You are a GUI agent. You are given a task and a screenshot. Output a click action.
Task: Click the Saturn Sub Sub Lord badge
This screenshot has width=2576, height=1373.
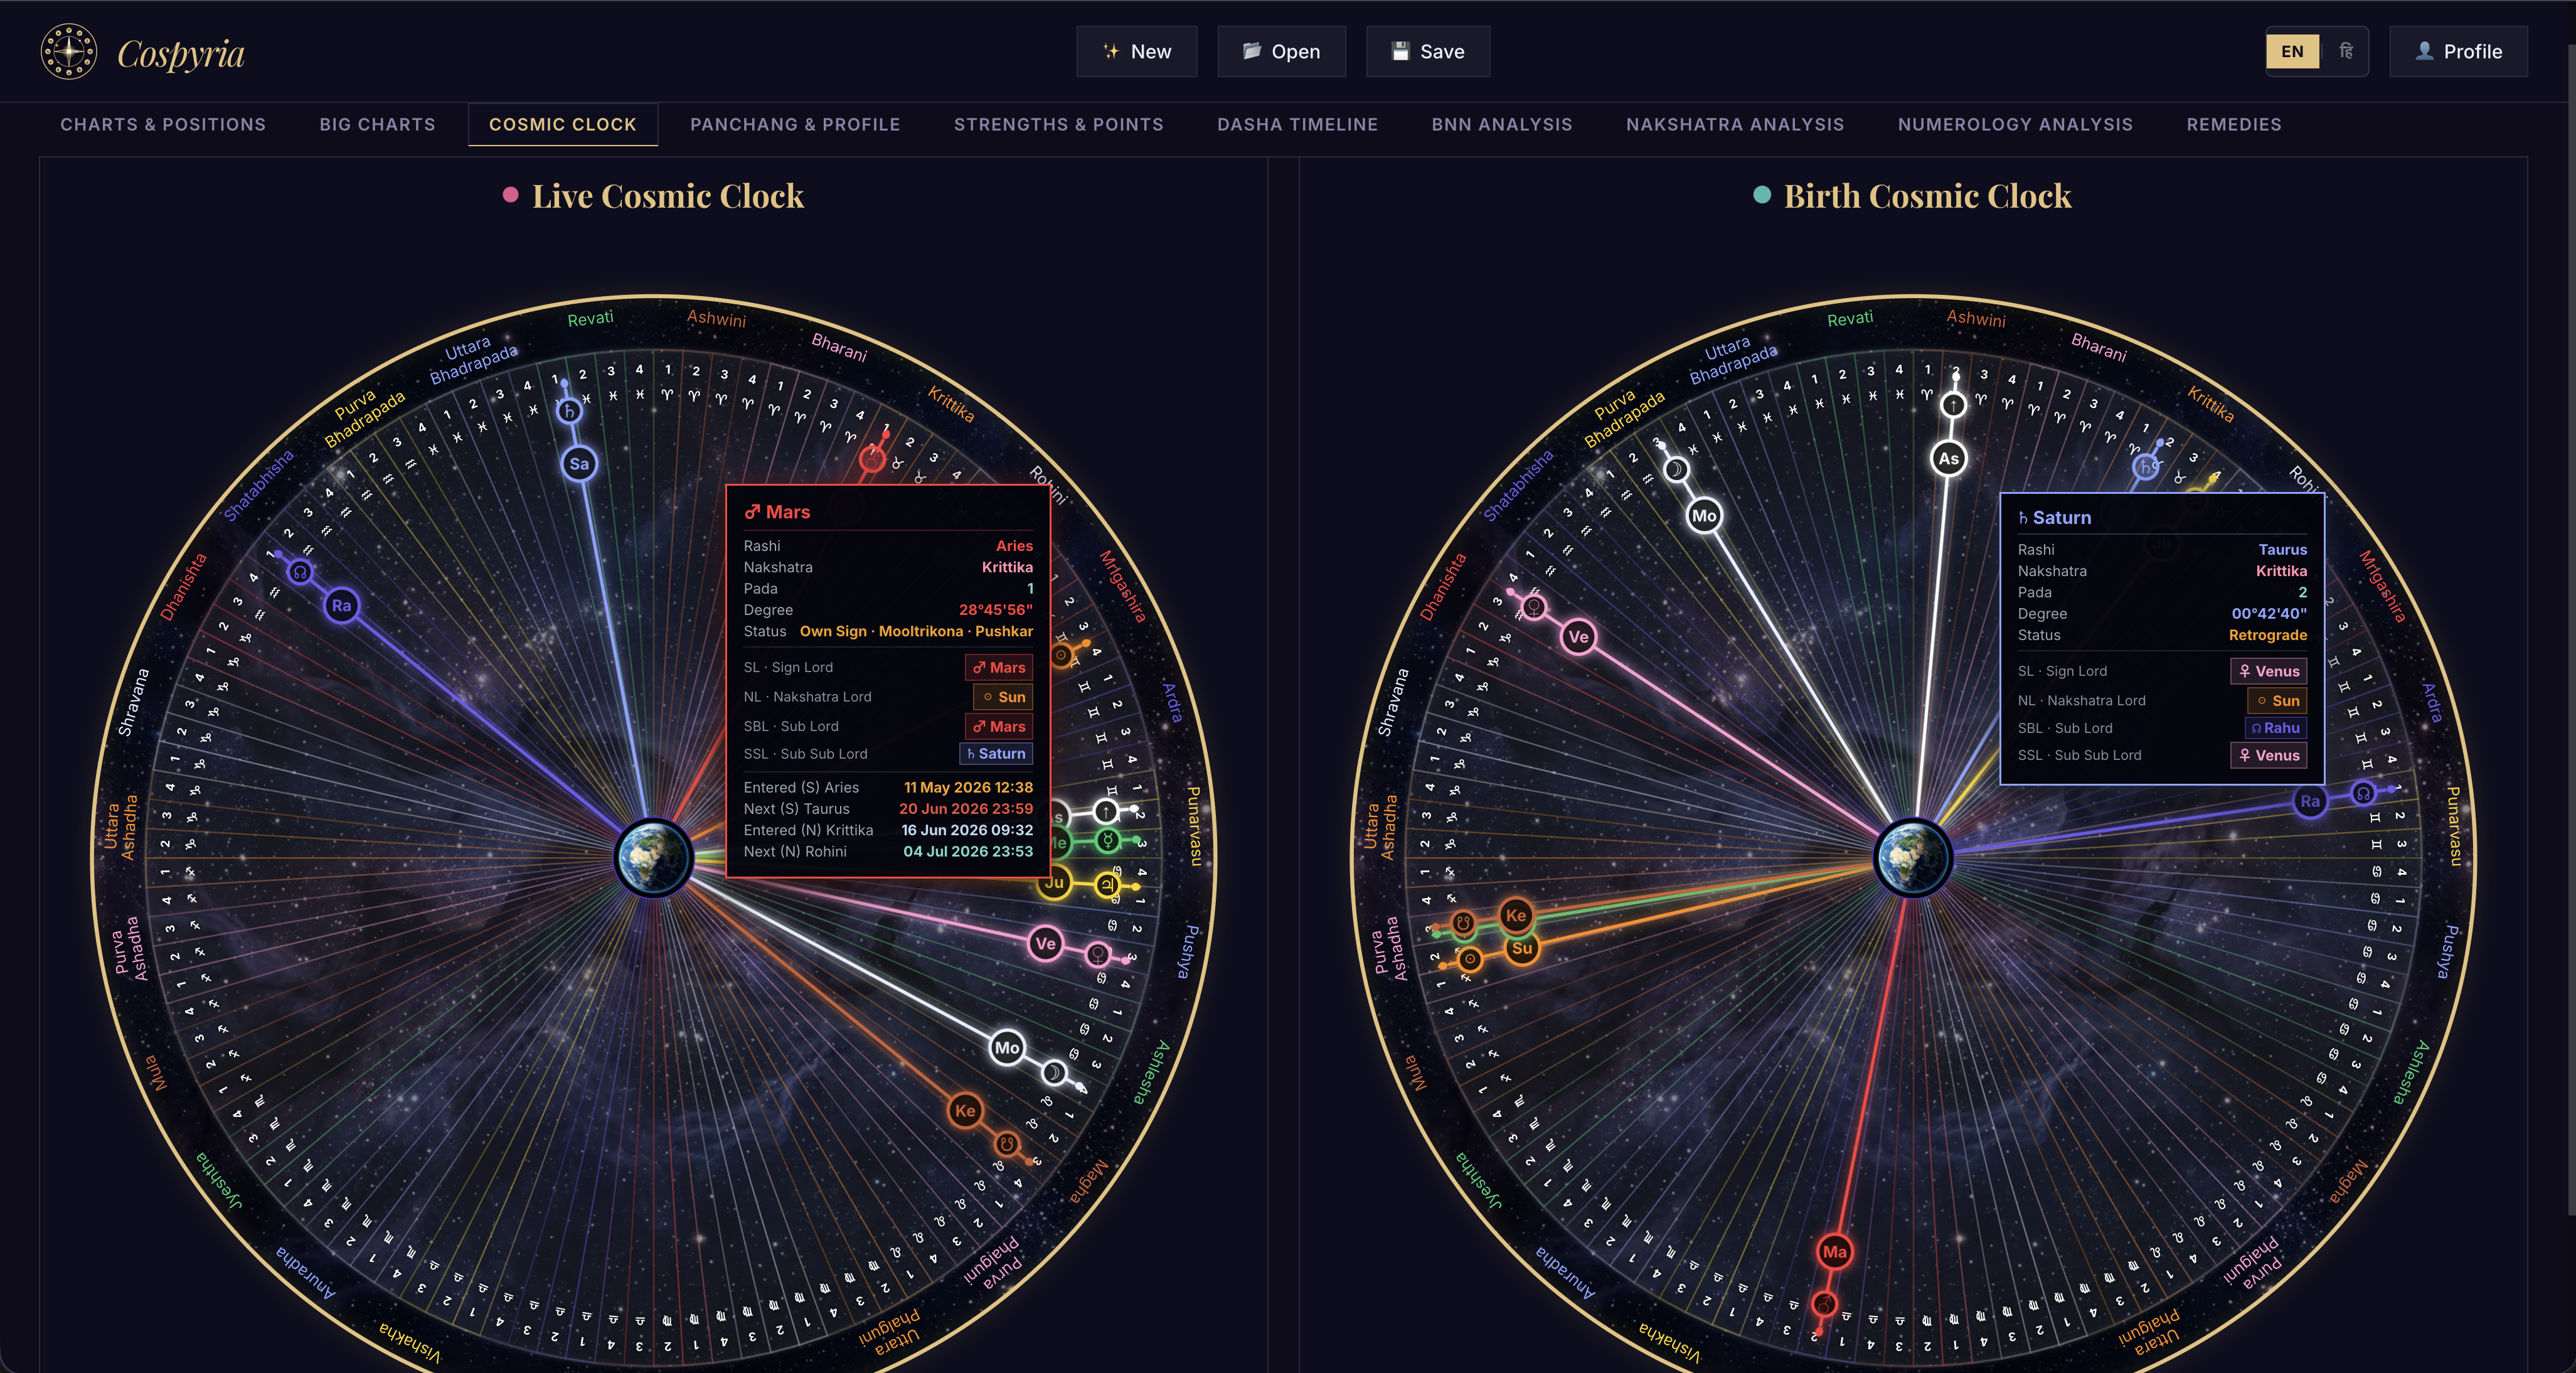point(996,754)
